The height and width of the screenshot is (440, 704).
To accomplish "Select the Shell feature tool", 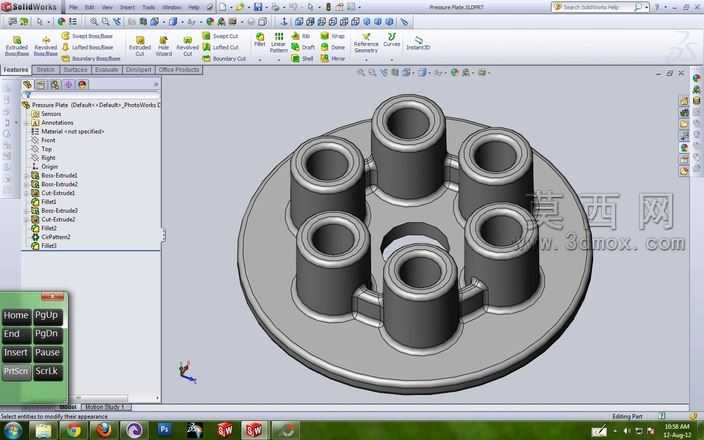I will pos(302,58).
